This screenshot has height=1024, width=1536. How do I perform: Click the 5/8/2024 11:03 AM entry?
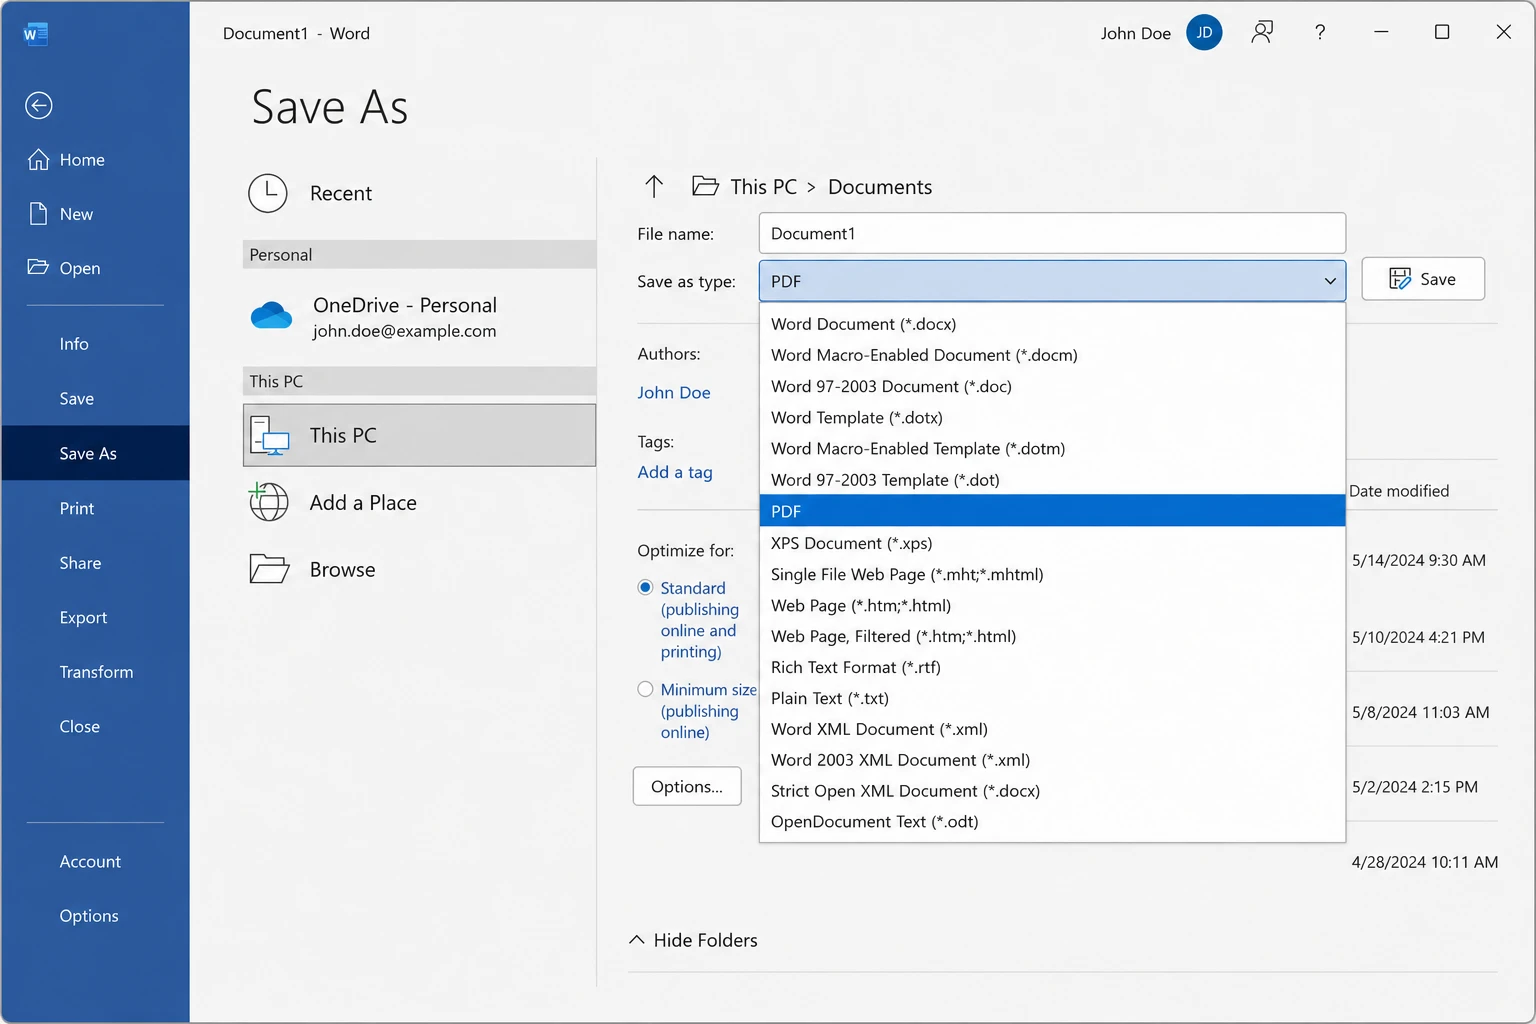pyautogui.click(x=1421, y=712)
